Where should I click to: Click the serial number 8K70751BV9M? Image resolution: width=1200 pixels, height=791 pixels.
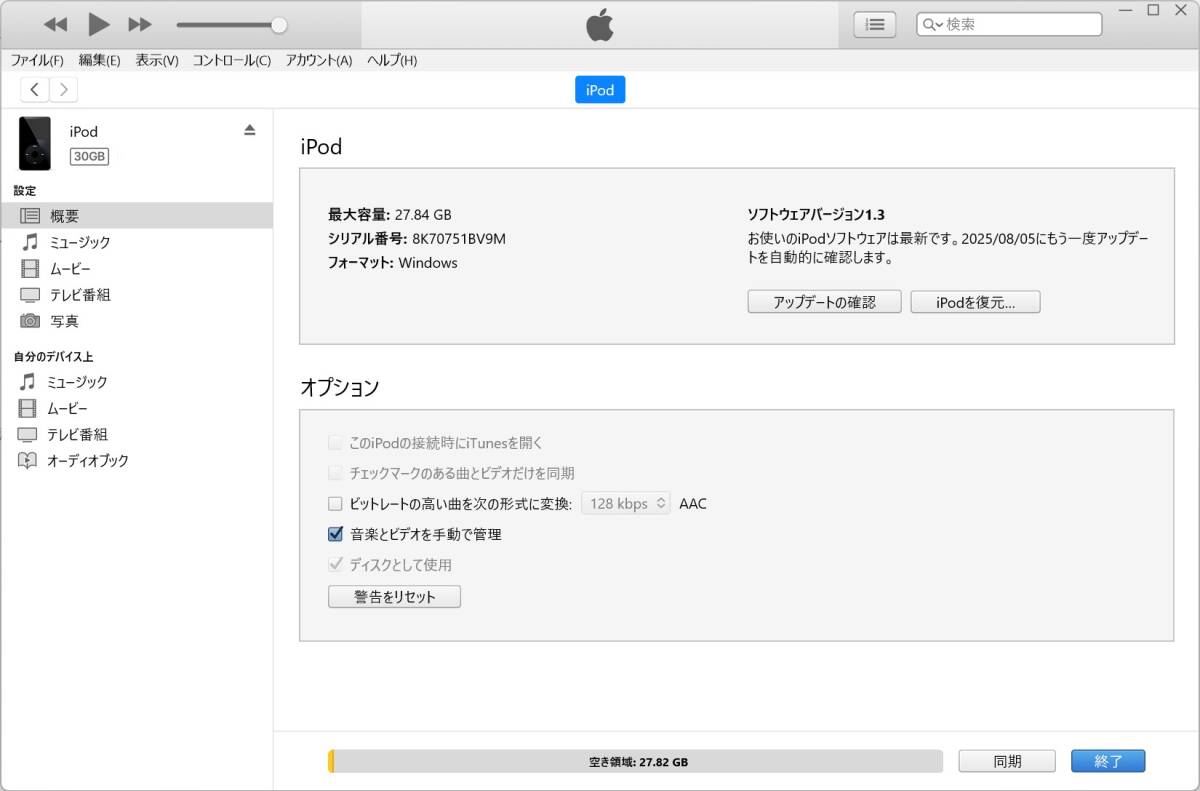[x=459, y=239]
